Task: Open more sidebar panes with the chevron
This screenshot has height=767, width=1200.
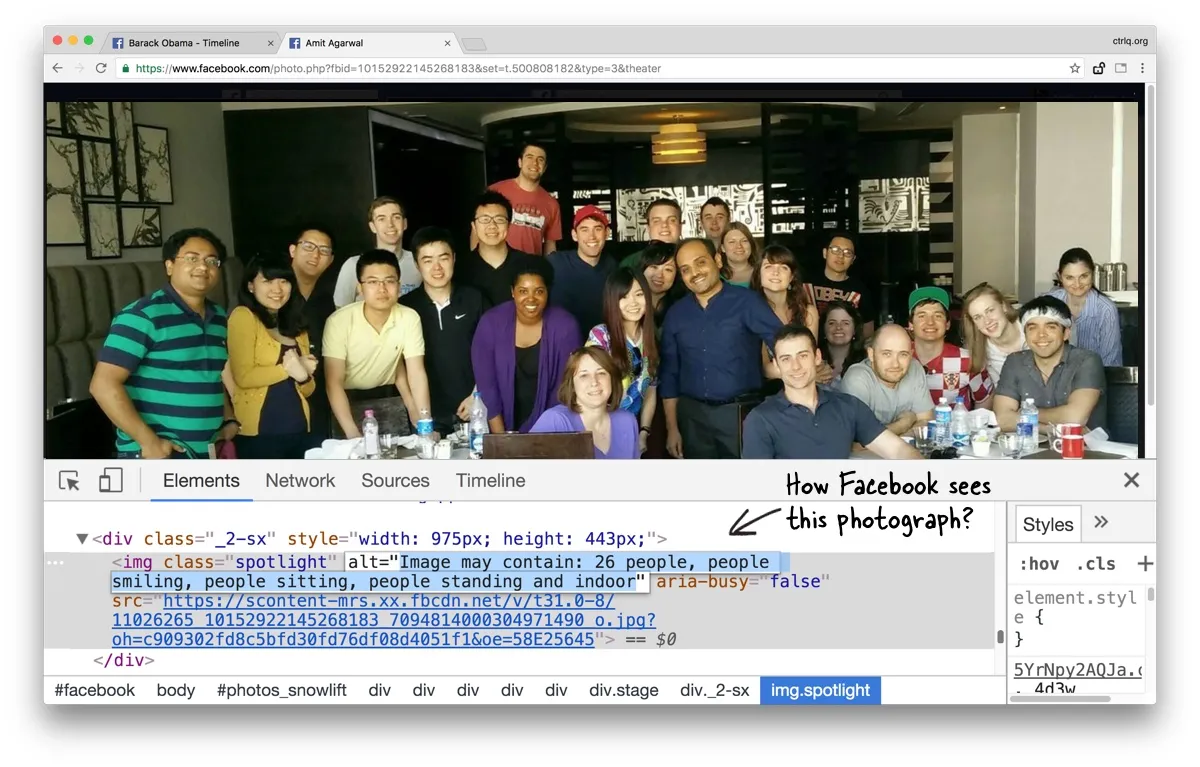Action: point(1101,522)
